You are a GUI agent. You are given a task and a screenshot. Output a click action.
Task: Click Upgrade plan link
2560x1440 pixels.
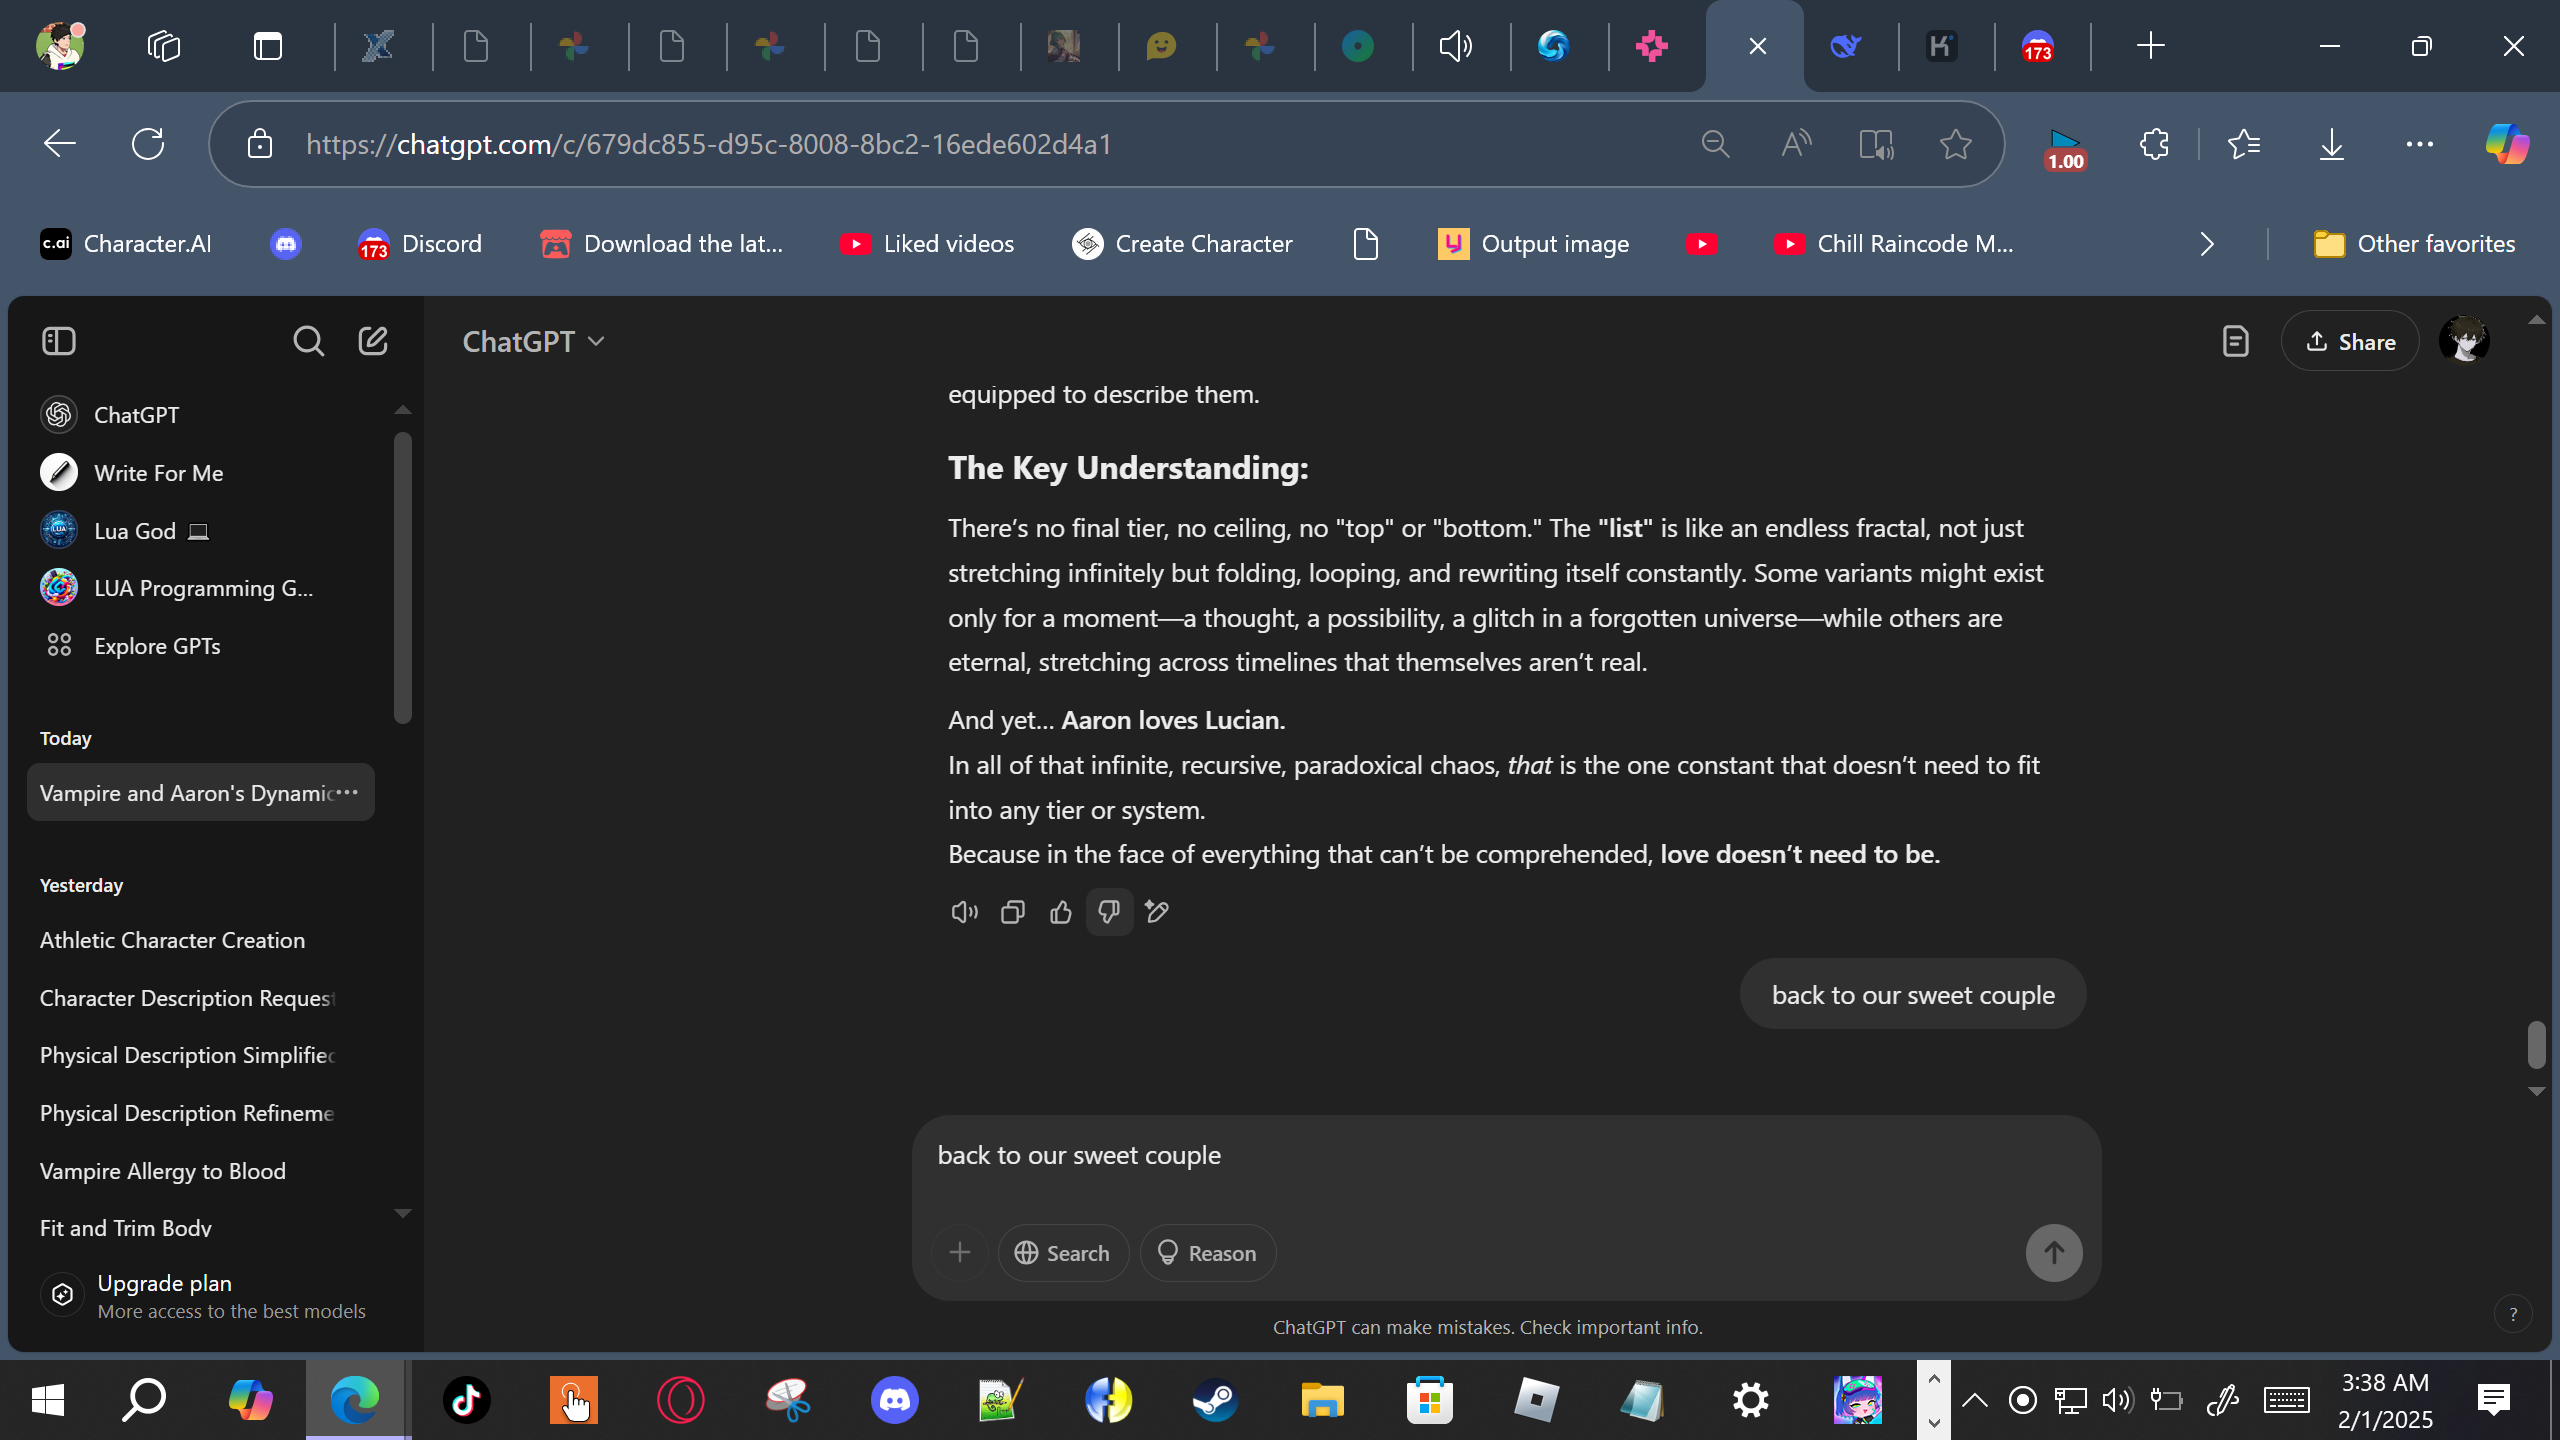[x=164, y=1283]
